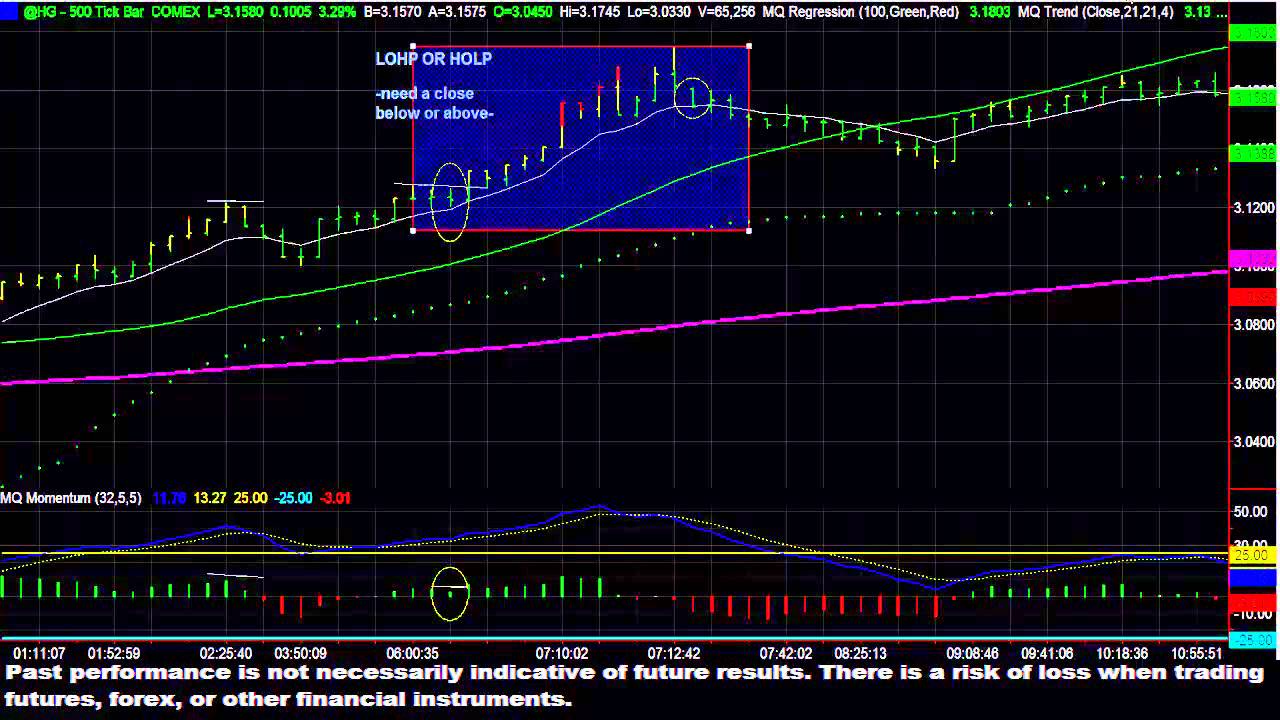This screenshot has width=1280, height=720.
Task: Click the '09:41:06' time axis label
Action: (1046, 653)
